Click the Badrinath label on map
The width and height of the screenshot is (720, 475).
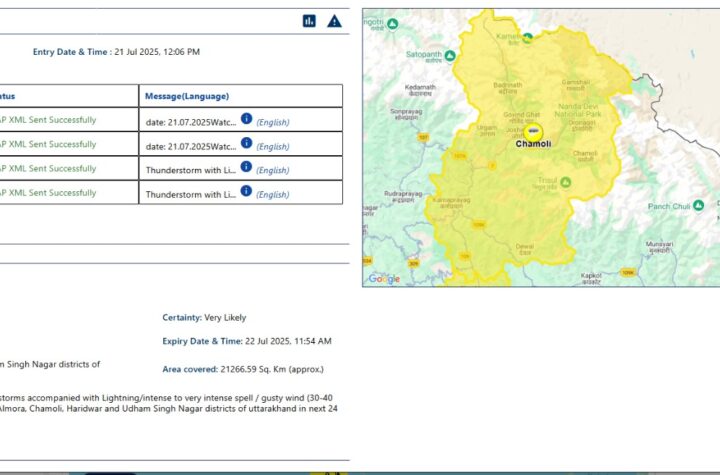coord(508,88)
